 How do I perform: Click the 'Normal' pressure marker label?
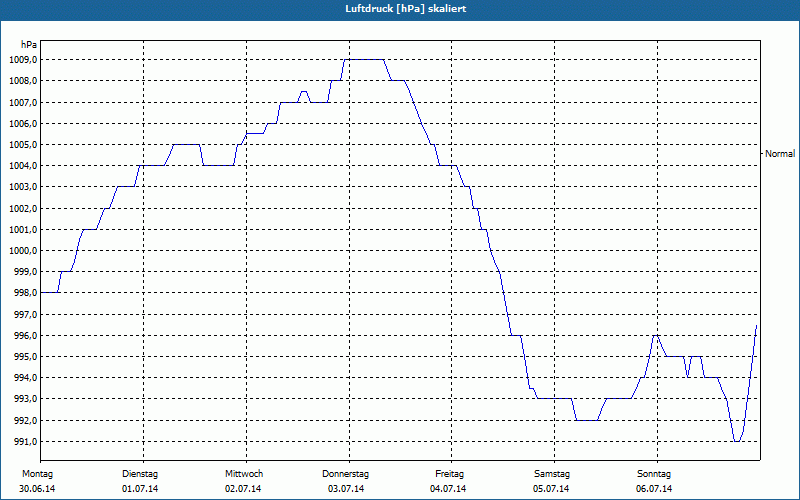[780, 154]
